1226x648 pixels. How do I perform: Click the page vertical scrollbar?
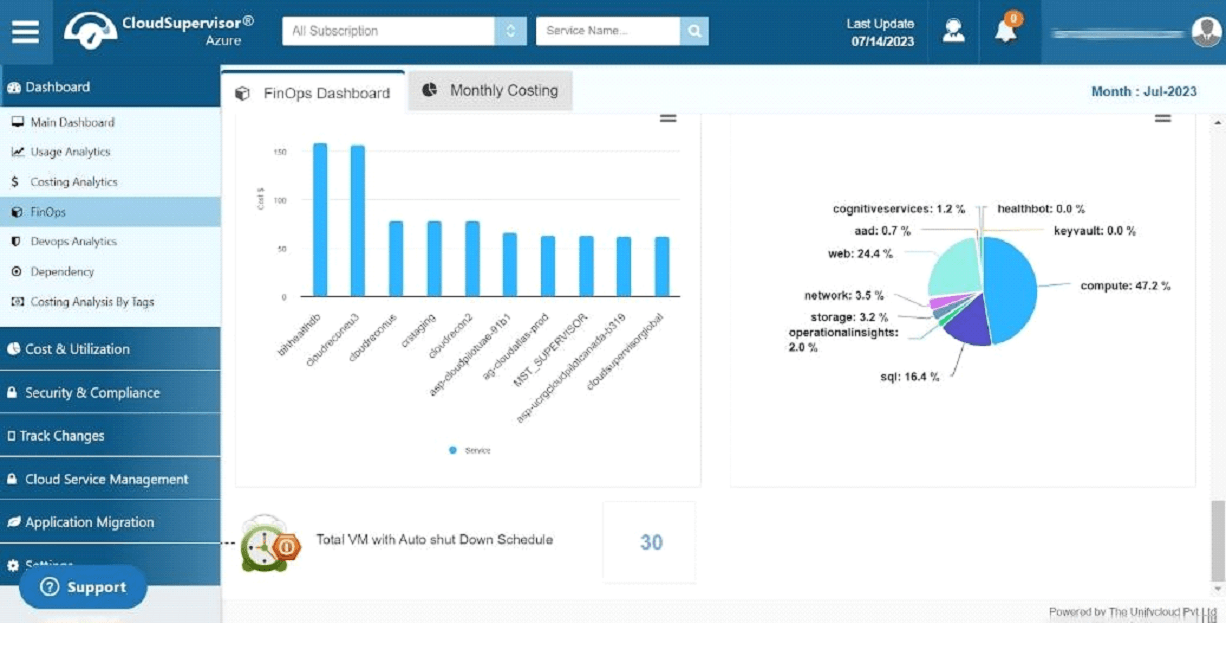(1217, 540)
